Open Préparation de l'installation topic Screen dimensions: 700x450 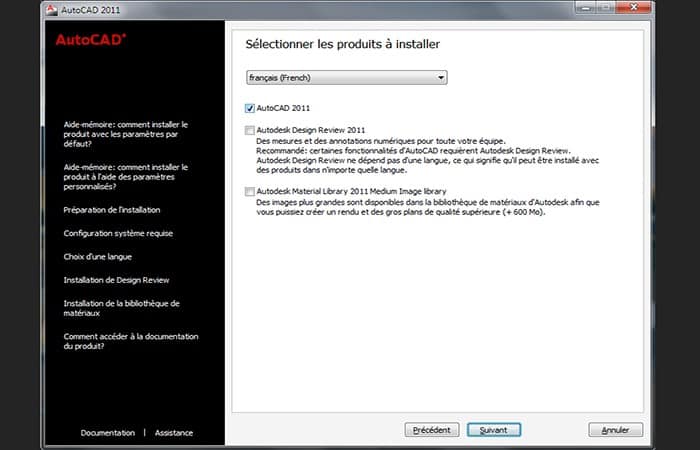coord(112,210)
